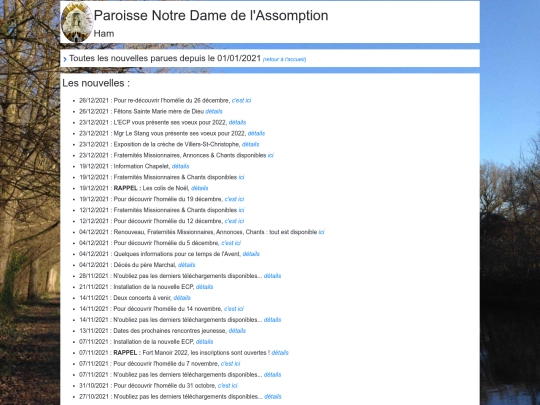This screenshot has width=540, height=405.
Task: Open détails for Mgr Le Stang voeux
Action: 256,134
